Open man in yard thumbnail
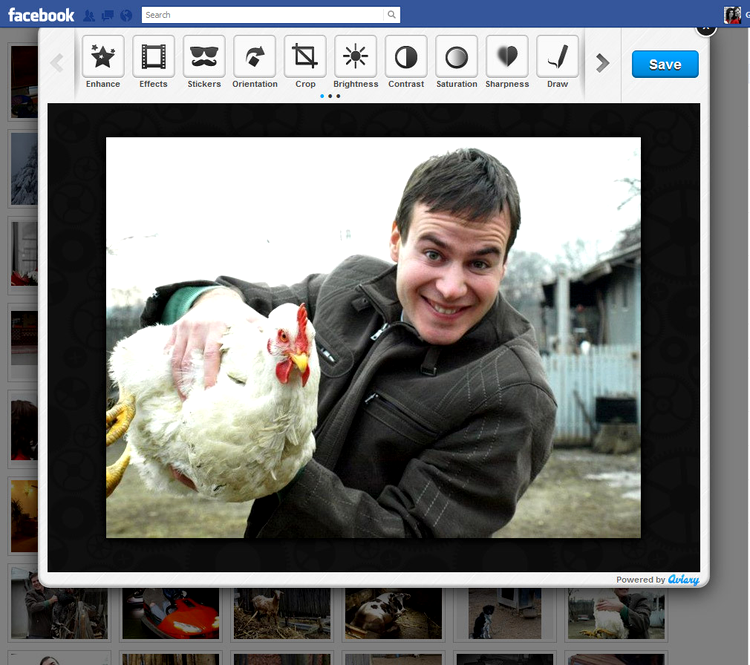 coord(59,605)
